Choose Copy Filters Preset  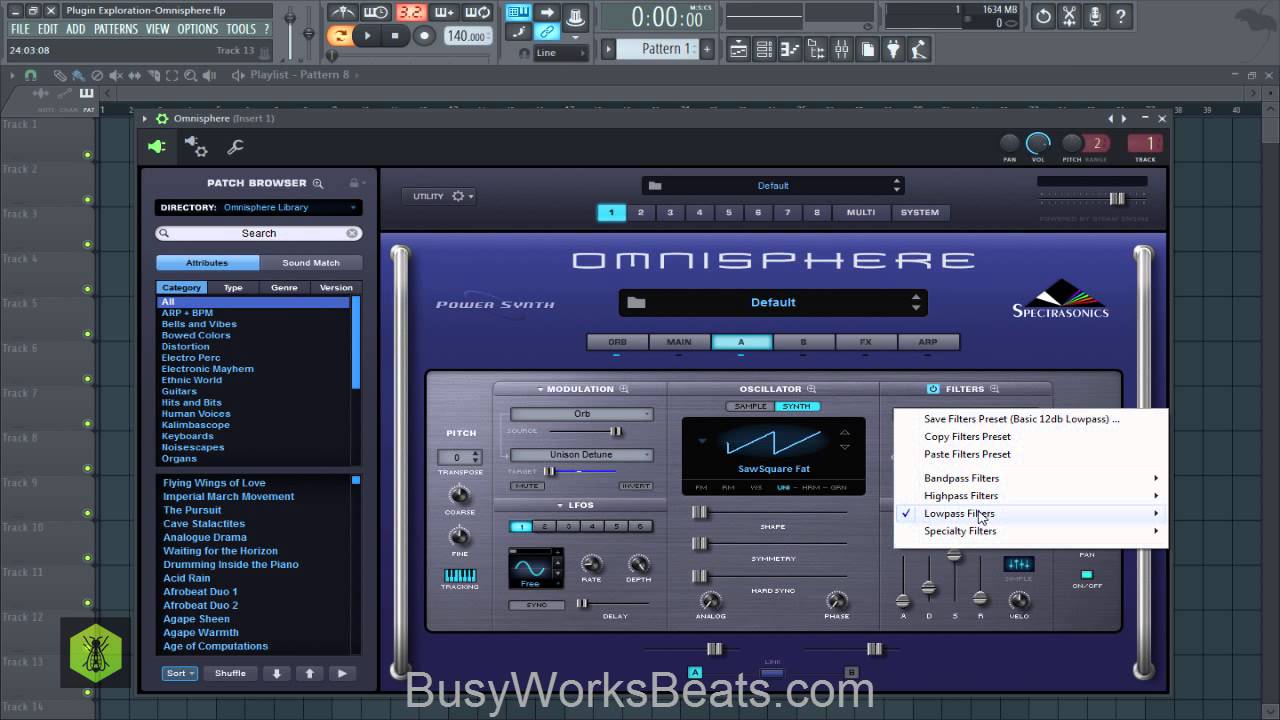(967, 436)
